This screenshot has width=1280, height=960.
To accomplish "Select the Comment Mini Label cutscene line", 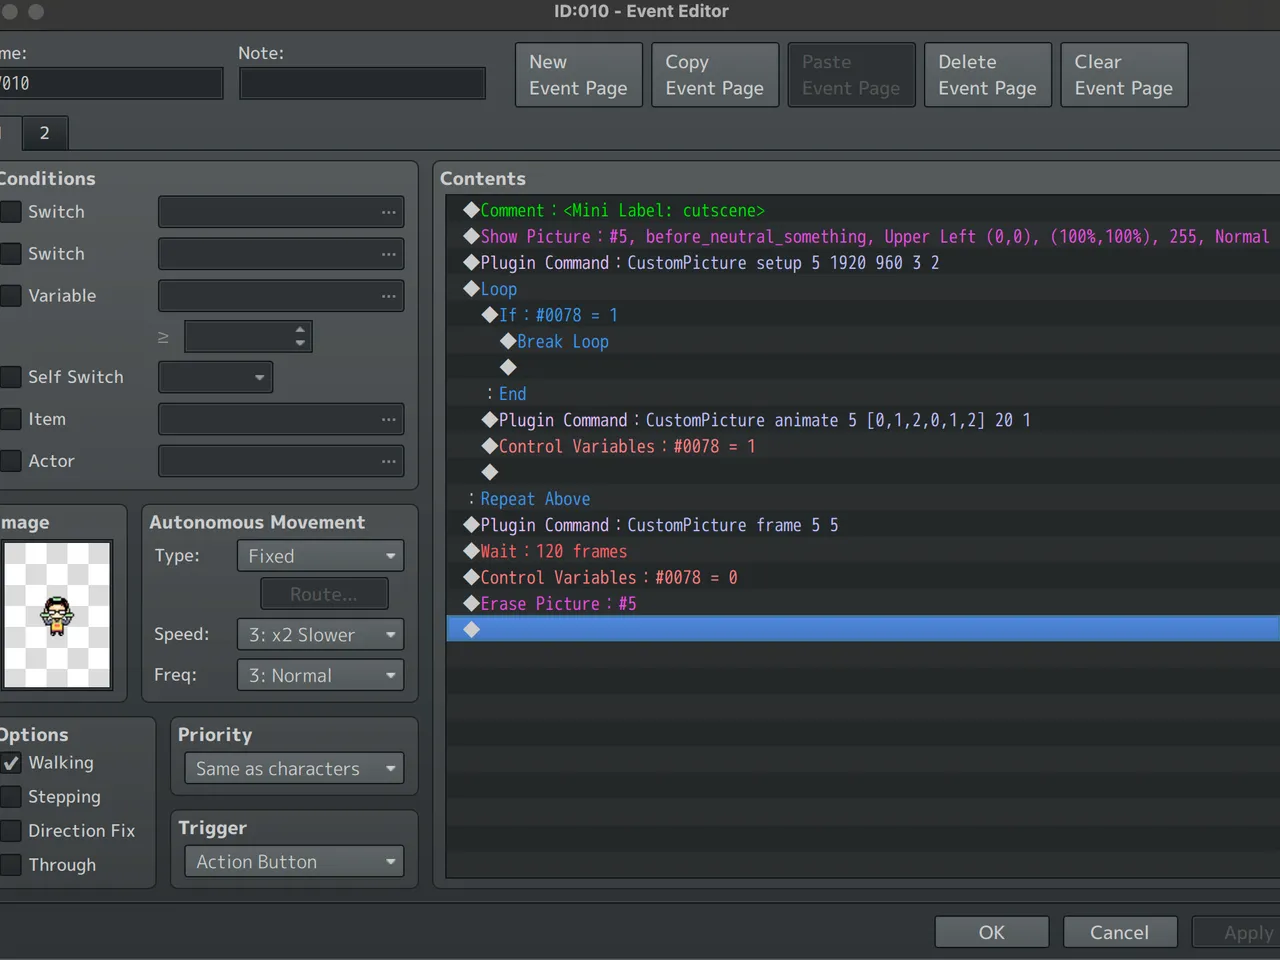I will (x=863, y=210).
